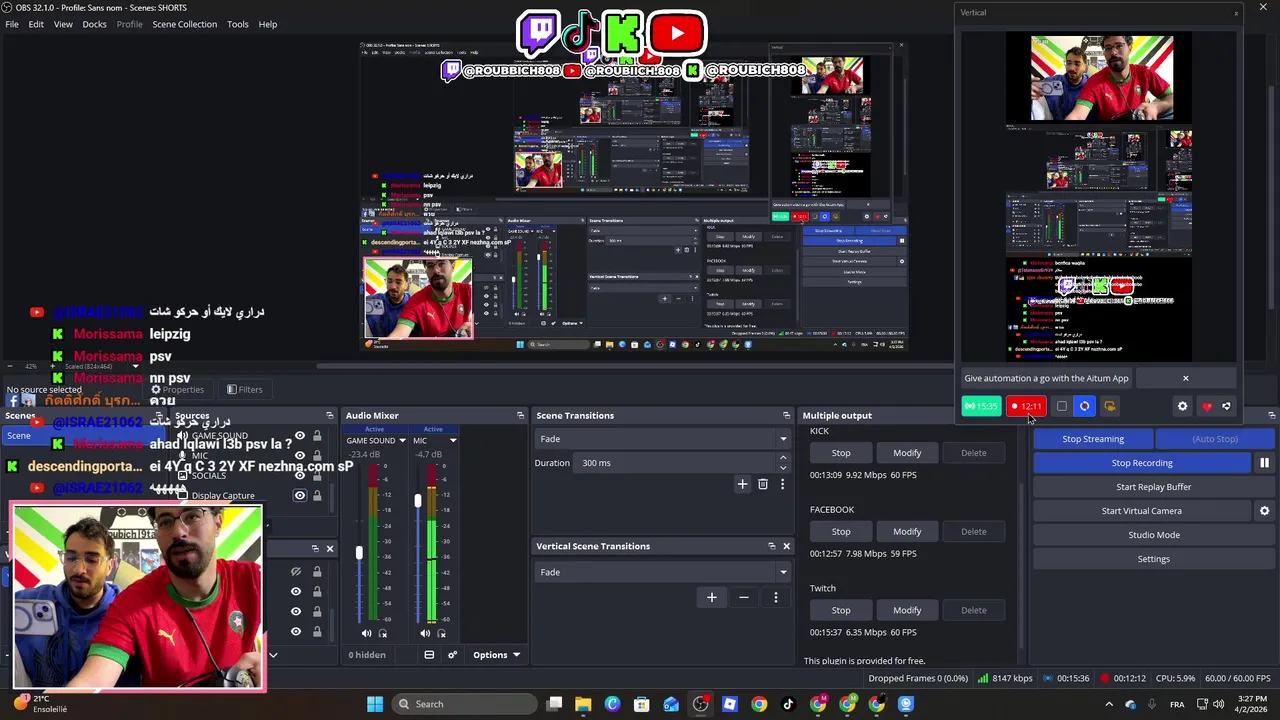Toggle visibility of MIC source

299,456
